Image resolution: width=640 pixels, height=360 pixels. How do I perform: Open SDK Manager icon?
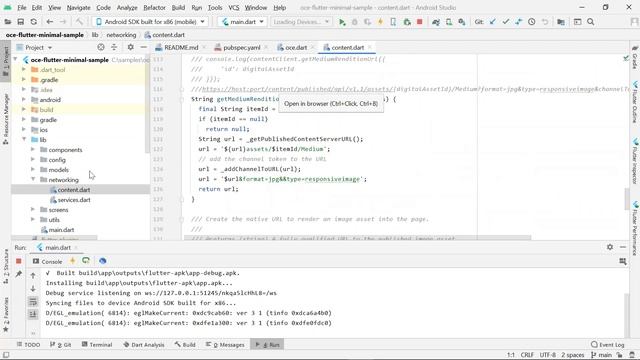pyautogui.click(x=462, y=22)
